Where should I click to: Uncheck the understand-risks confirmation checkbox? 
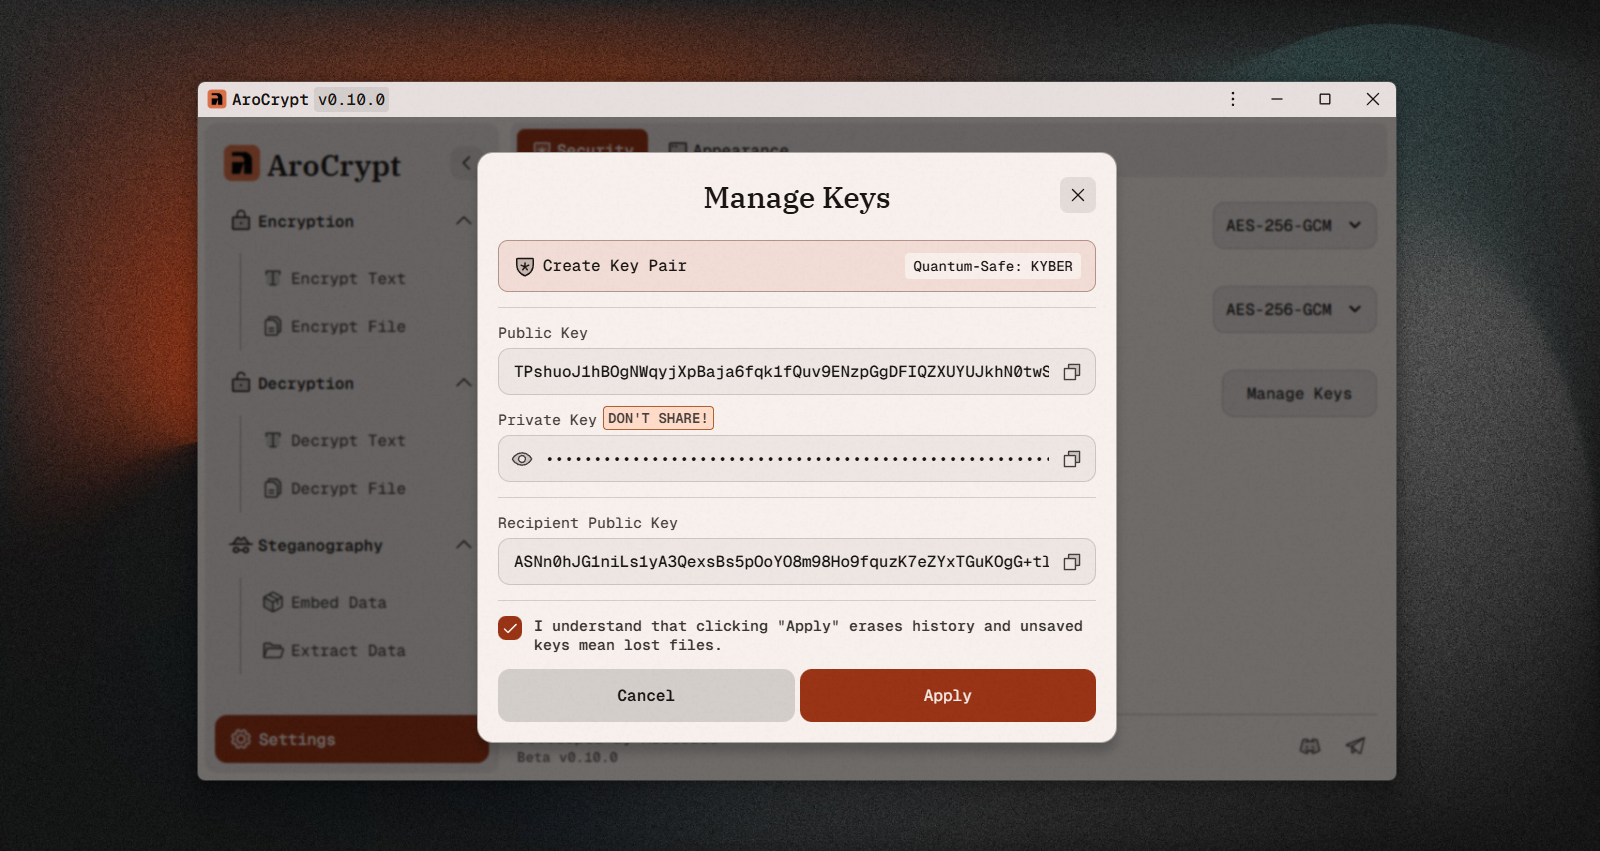[x=510, y=628]
